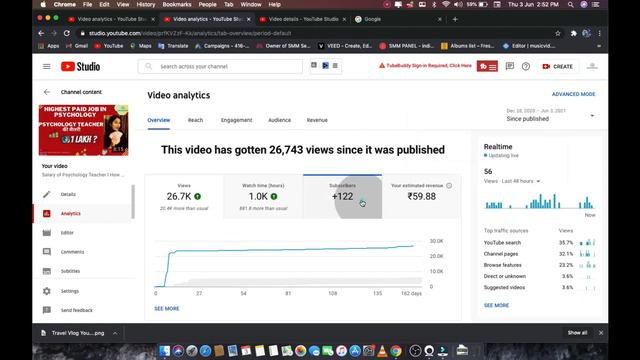Expand the Travel Vlog download options chevron

[x=115, y=333]
